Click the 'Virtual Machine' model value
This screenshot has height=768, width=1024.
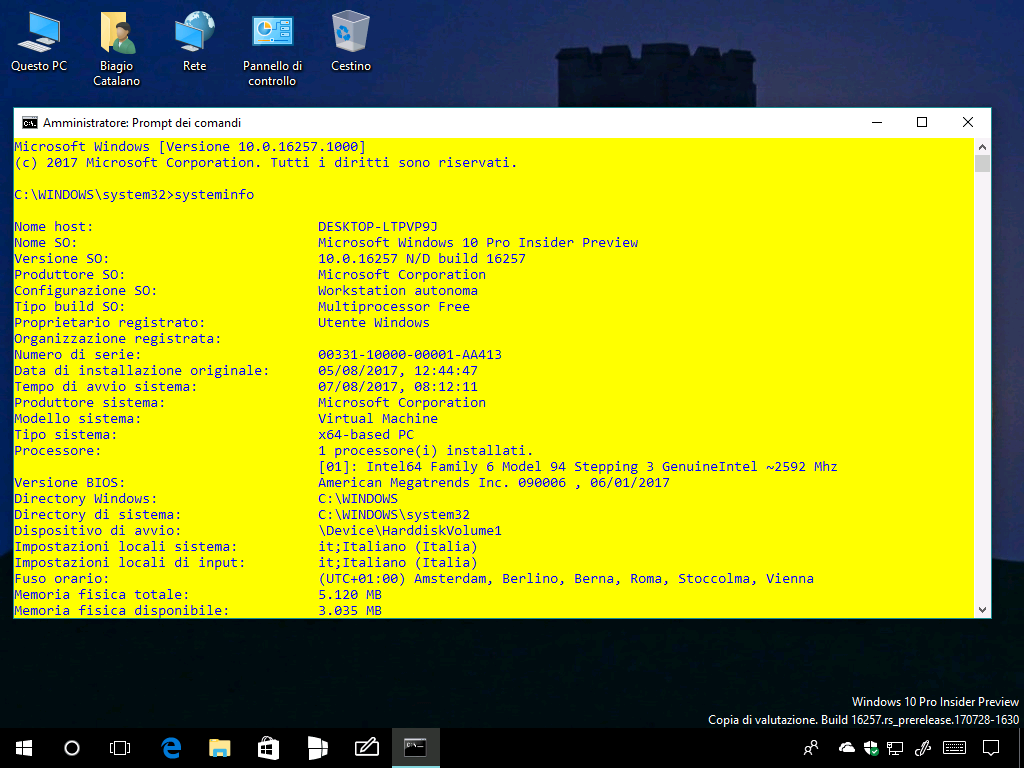pos(377,419)
